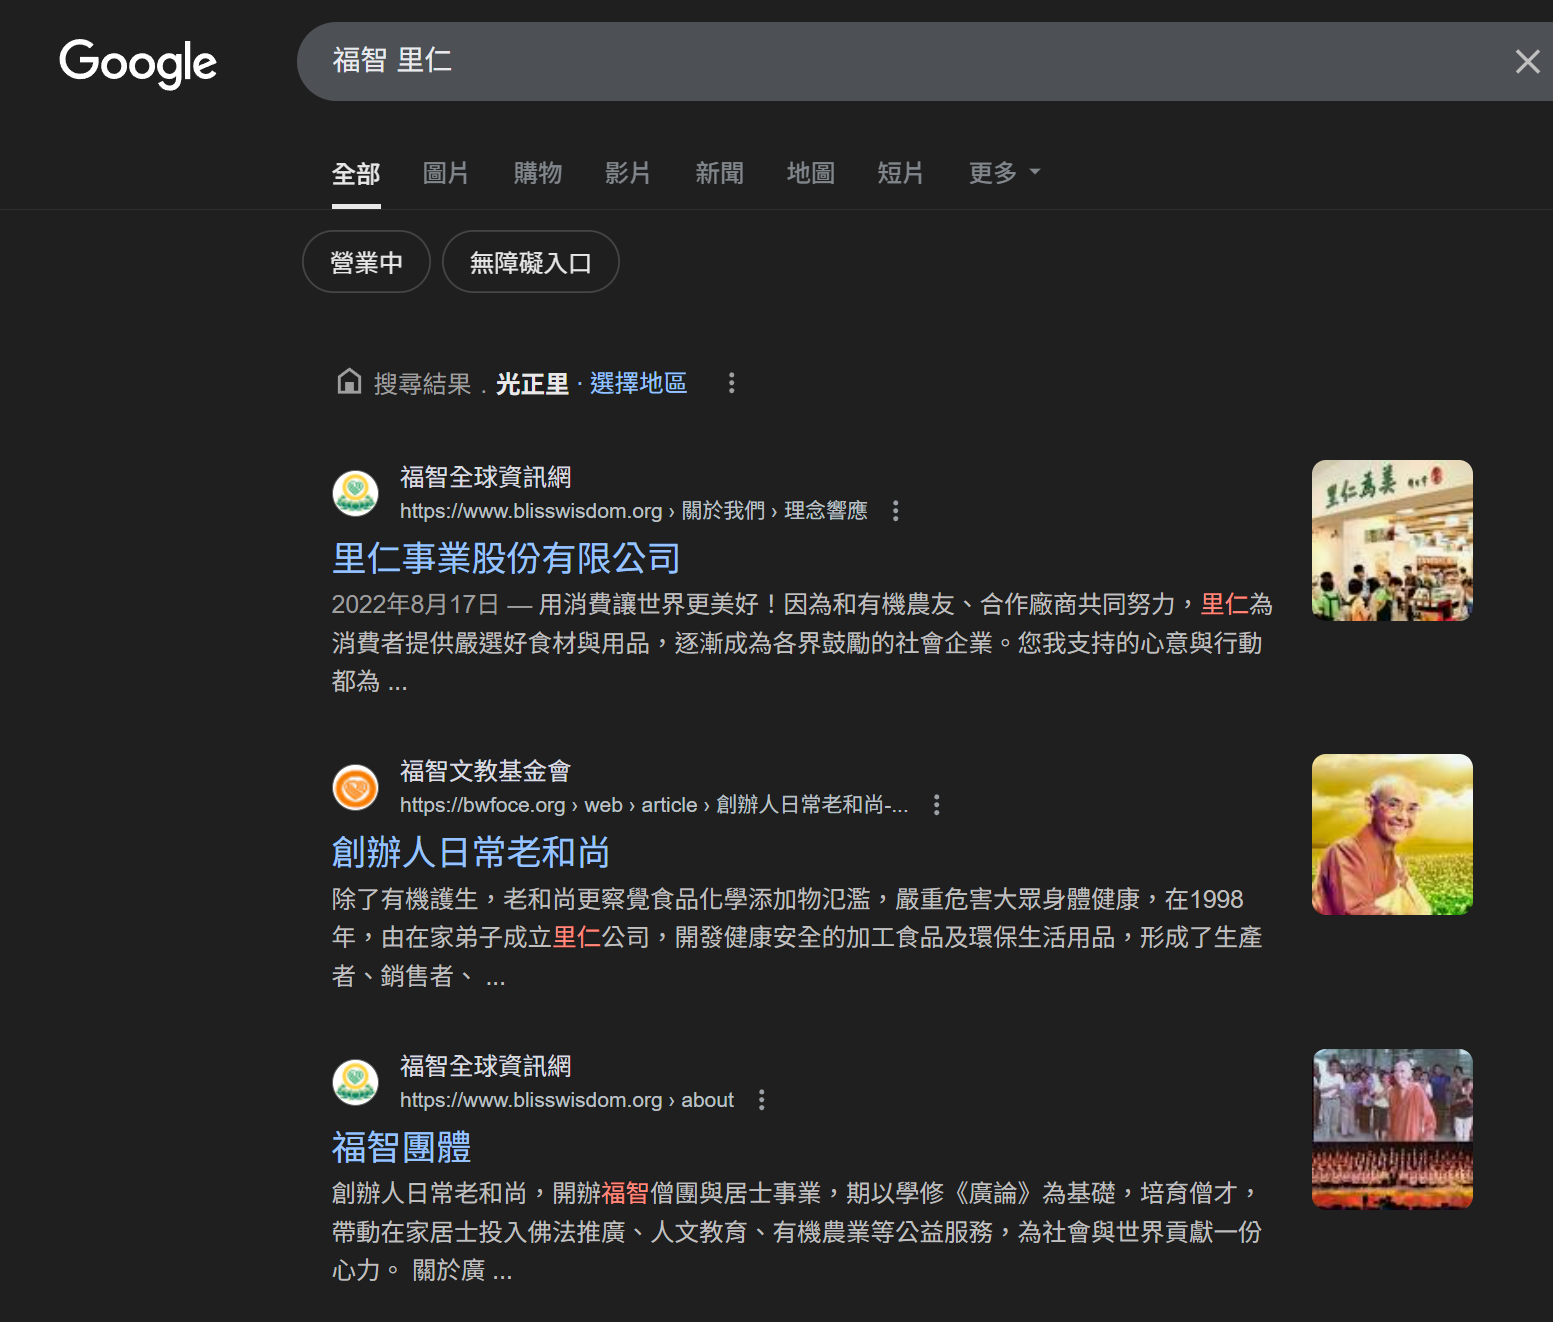Switch to the 圖片 tab
Viewport: 1553px width, 1322px height.
(x=446, y=173)
